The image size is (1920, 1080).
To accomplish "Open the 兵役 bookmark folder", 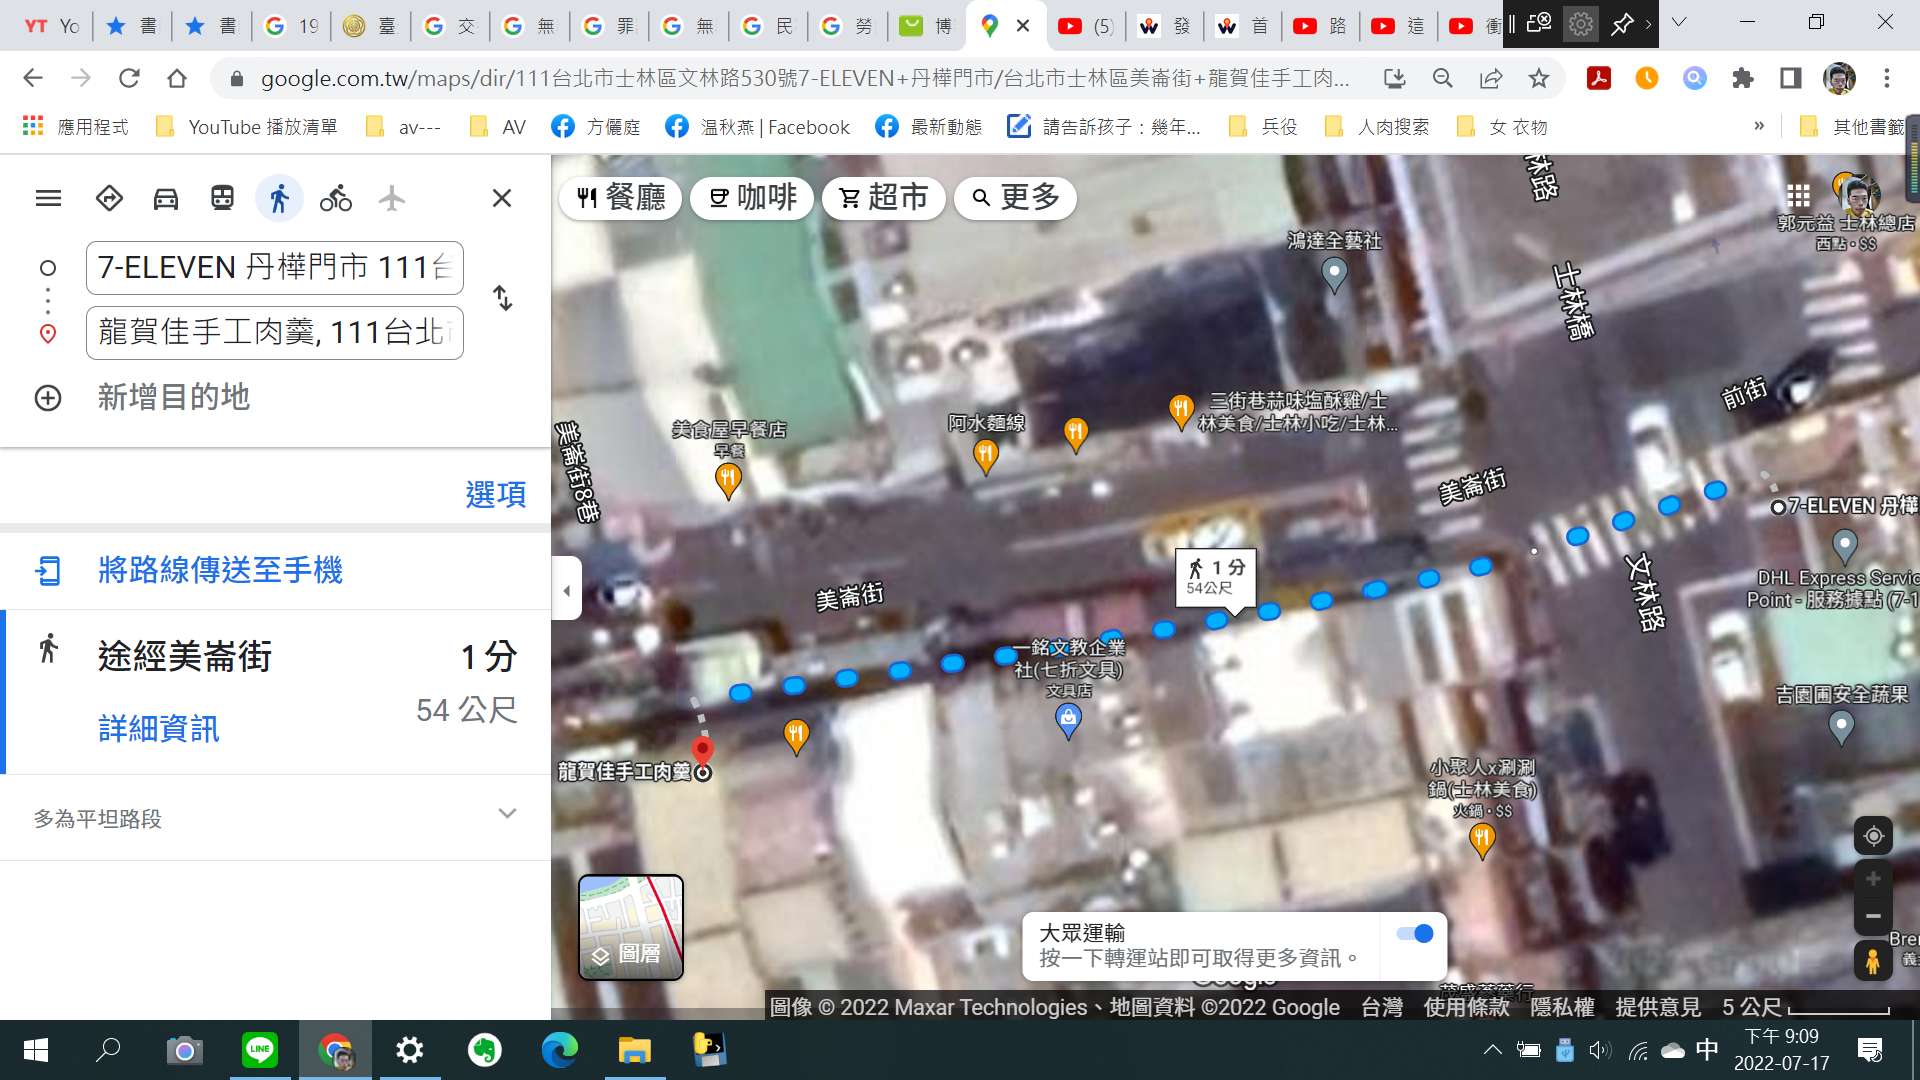I will click(x=1264, y=127).
